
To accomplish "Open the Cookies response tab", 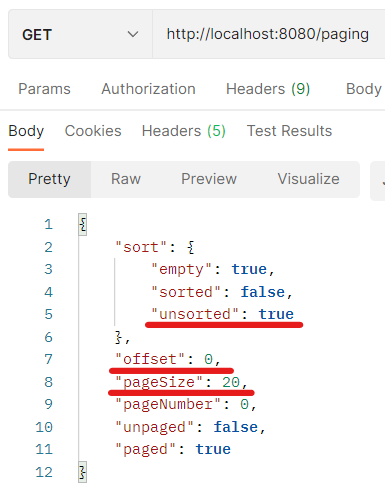I will [x=93, y=131].
